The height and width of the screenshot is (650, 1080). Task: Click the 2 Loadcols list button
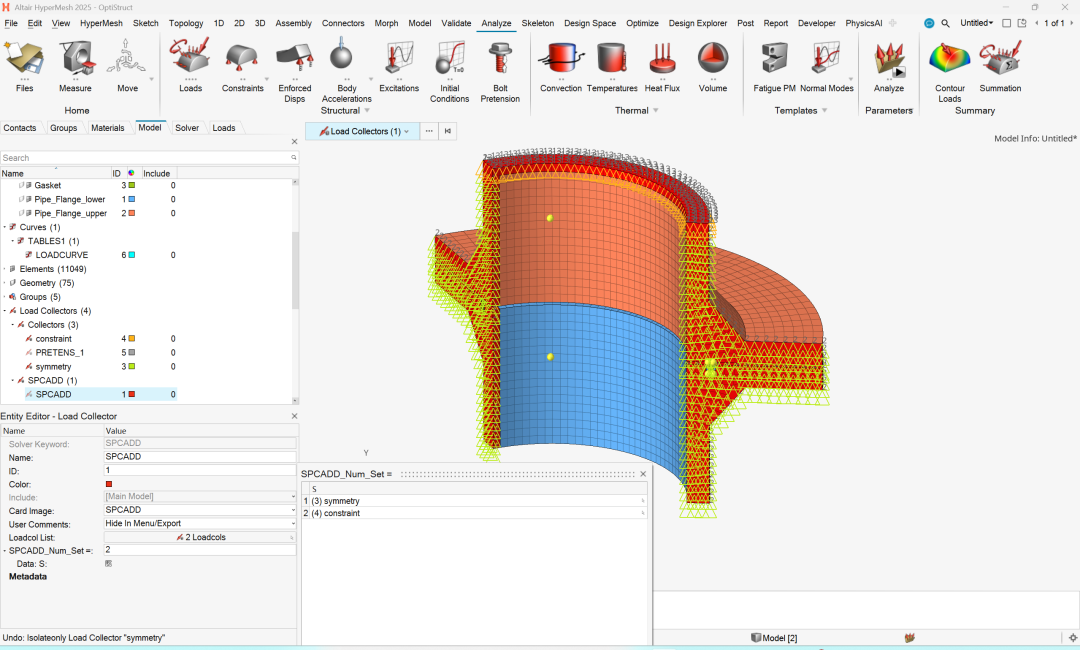pos(200,537)
